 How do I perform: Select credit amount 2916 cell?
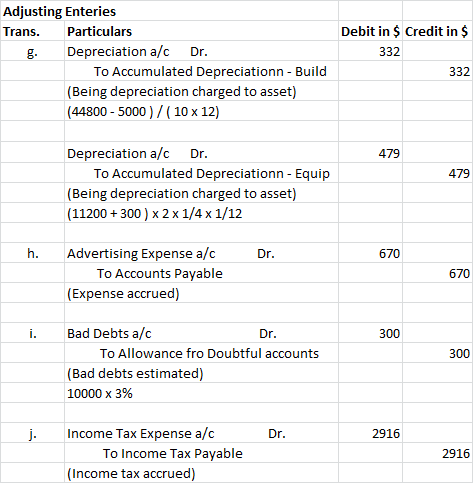[437, 453]
